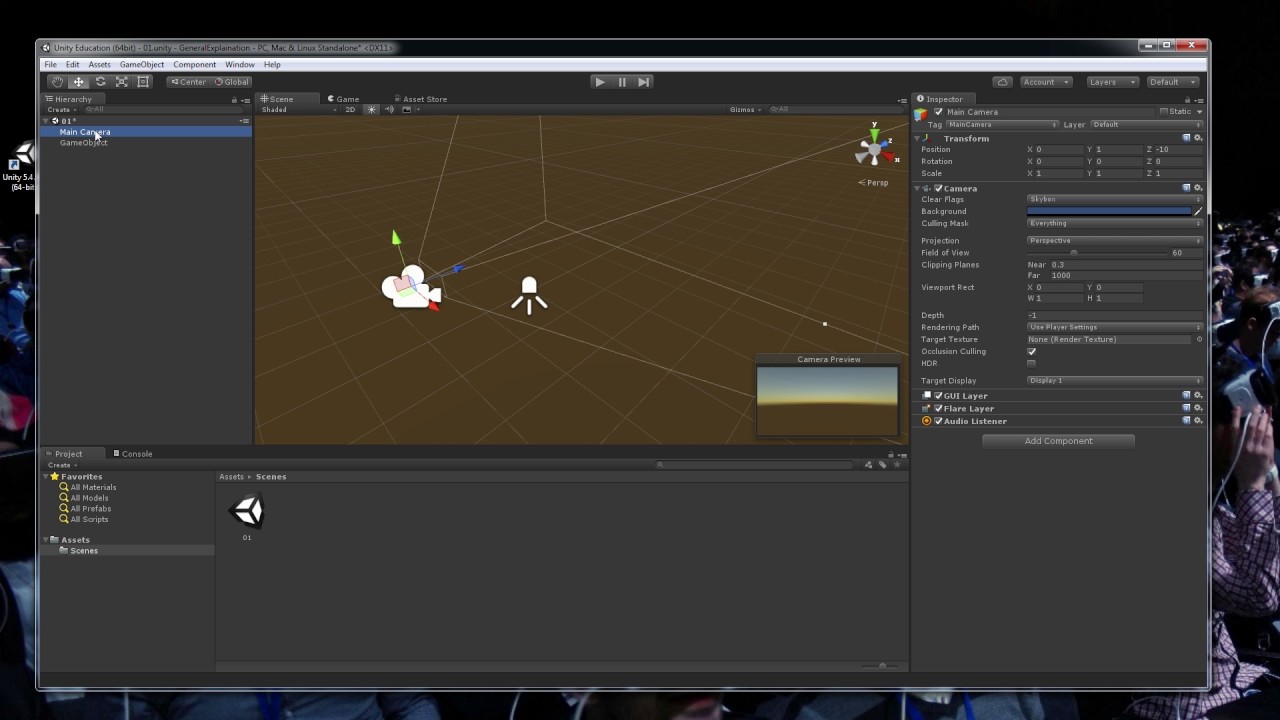
Task: Toggle GUI Layer enabled checkbox
Action: [938, 395]
